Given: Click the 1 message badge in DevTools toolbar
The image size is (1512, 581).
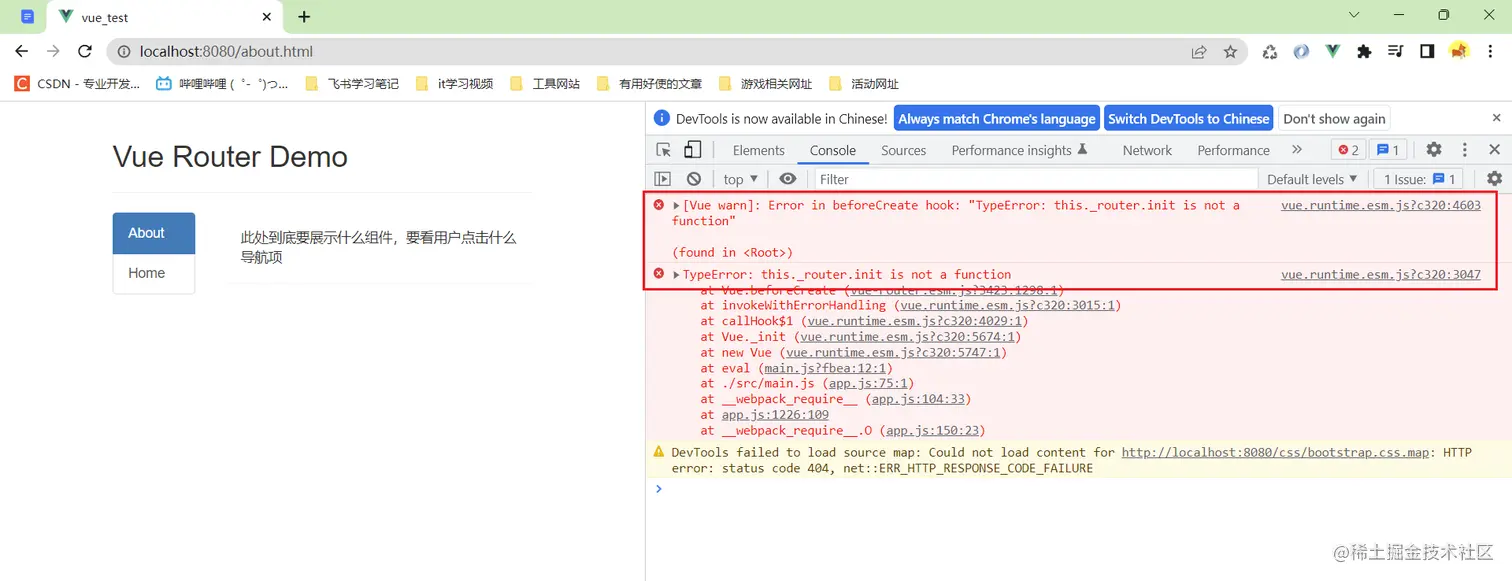Looking at the screenshot, I should (x=1387, y=150).
